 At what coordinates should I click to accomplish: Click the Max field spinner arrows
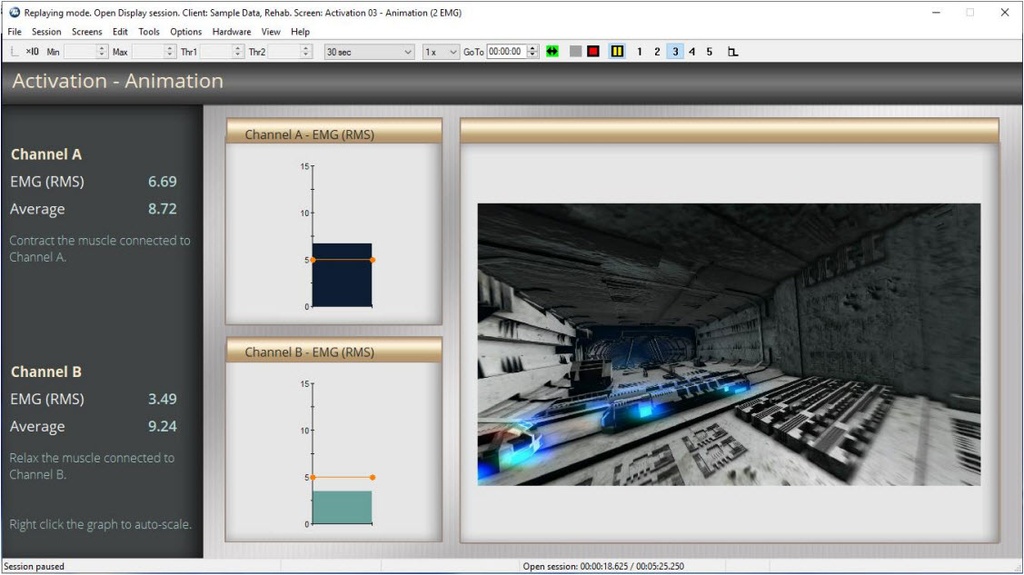[x=170, y=52]
